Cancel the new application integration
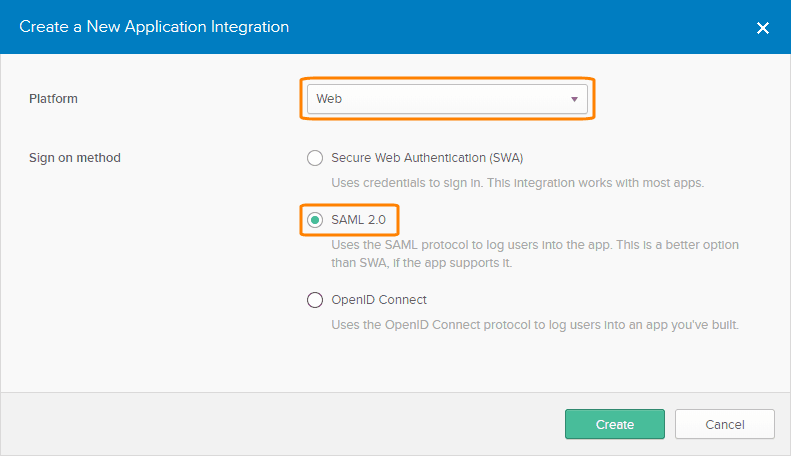This screenshot has height=456, width=791. click(x=724, y=424)
